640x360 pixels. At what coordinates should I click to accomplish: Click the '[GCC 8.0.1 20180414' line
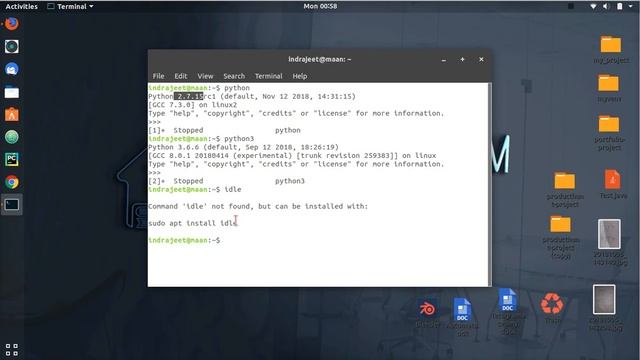coord(292,156)
